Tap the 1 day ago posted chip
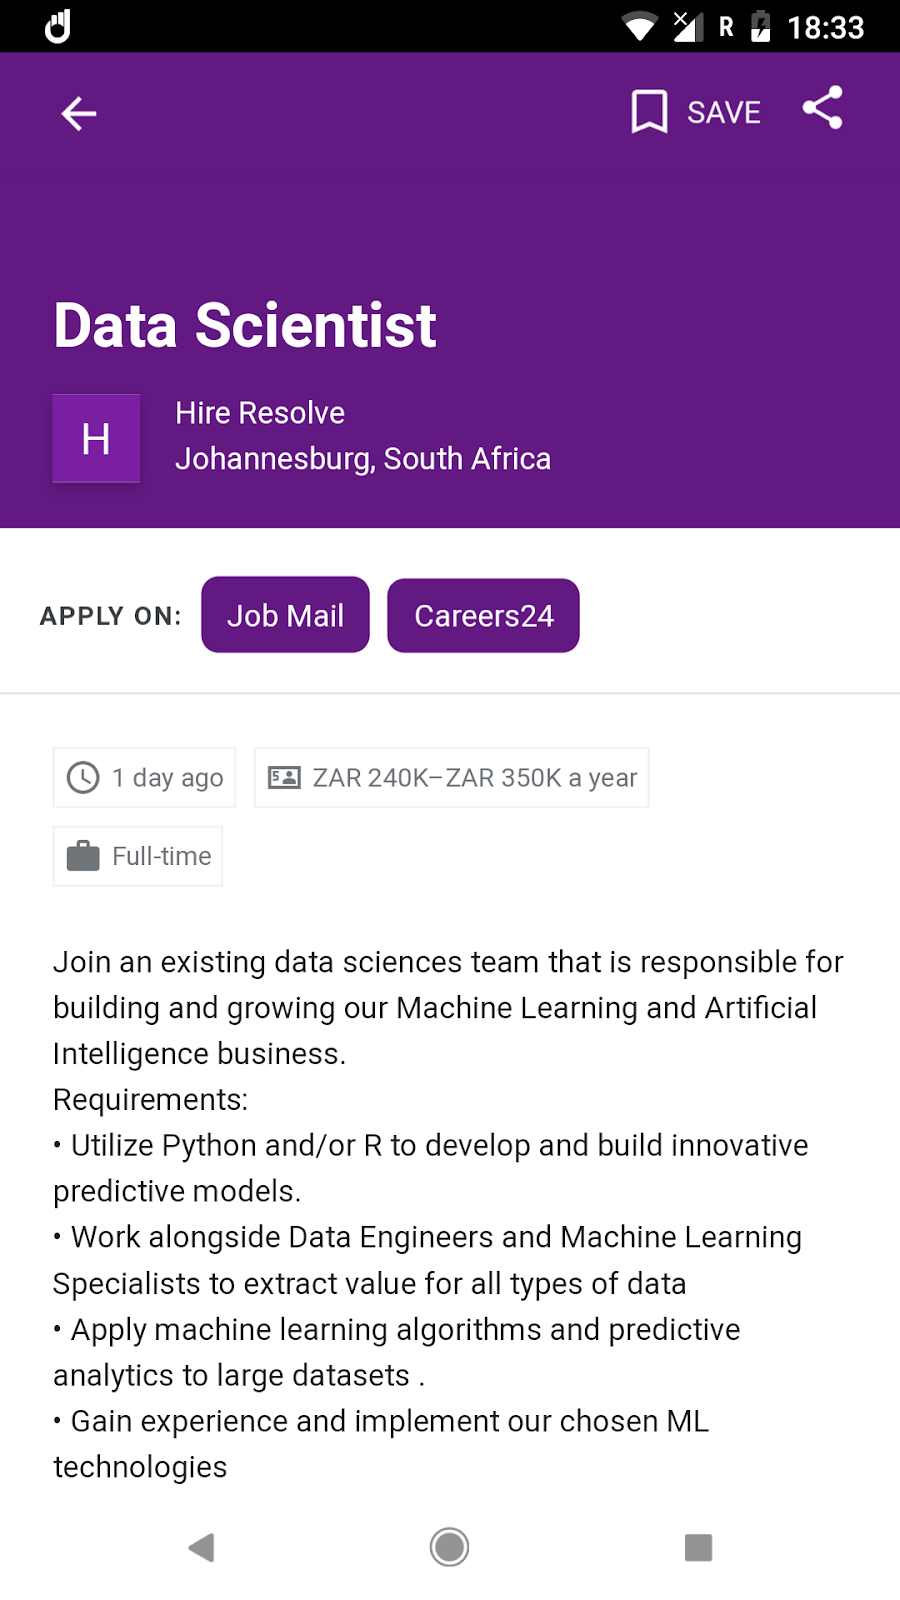 pos(144,777)
